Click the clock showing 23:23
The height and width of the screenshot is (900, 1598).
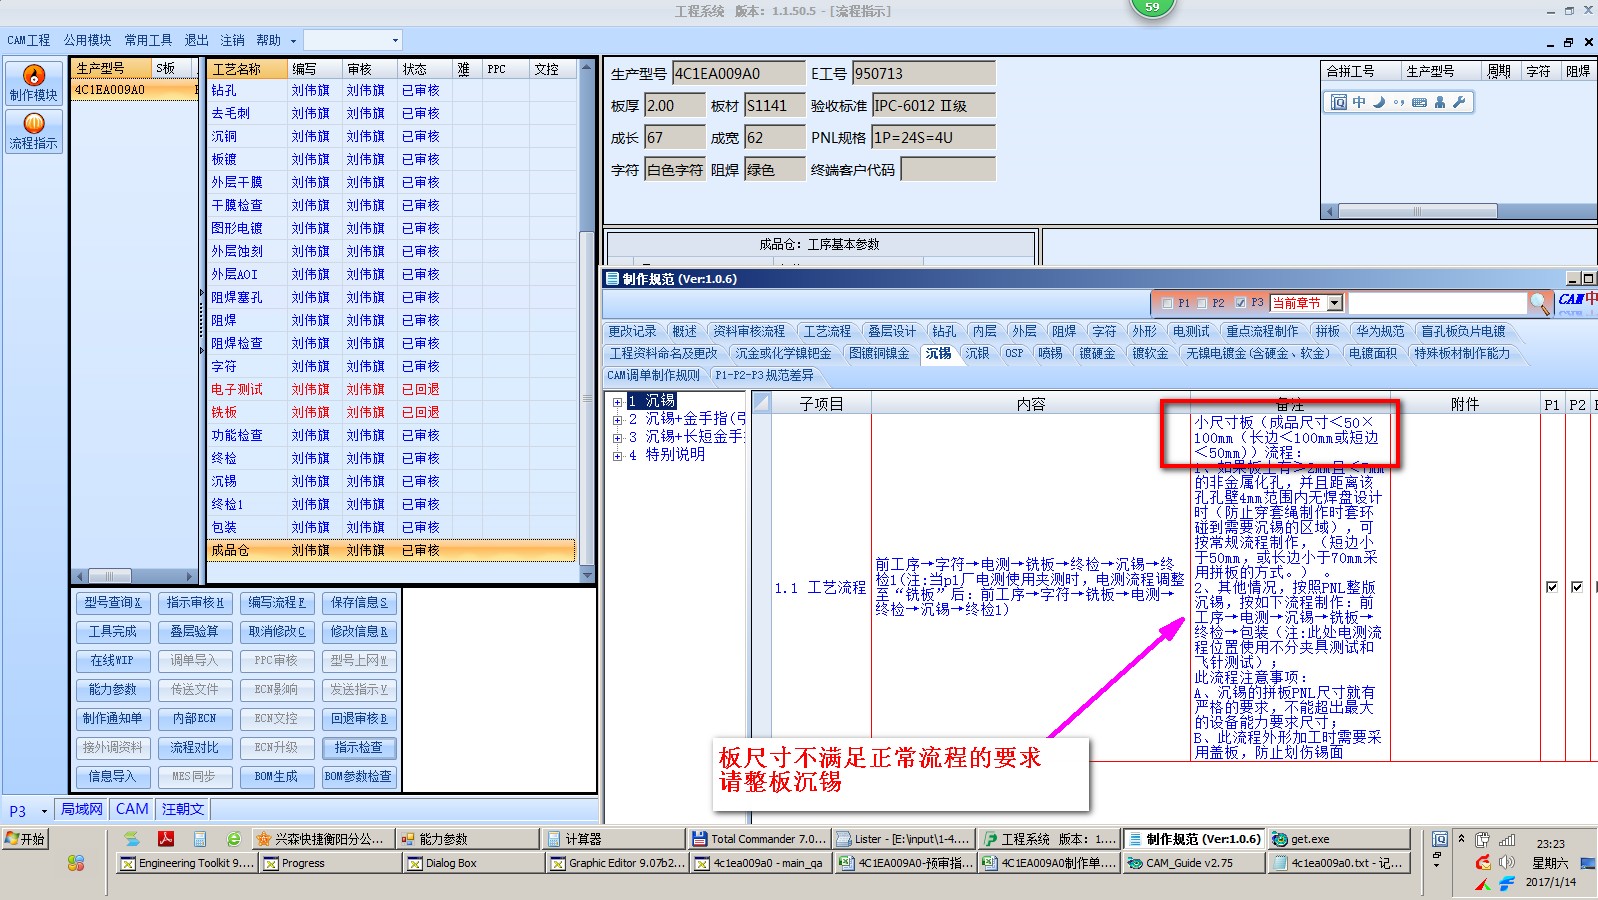1551,844
